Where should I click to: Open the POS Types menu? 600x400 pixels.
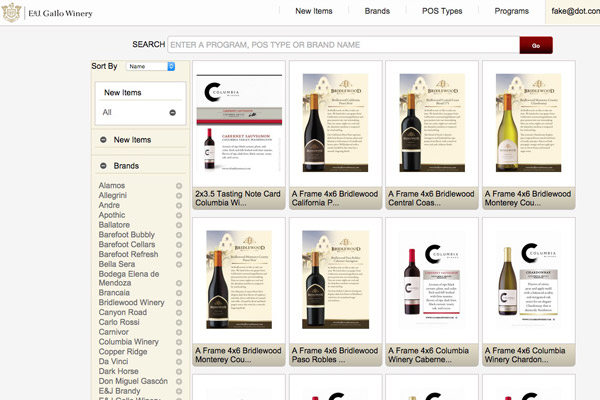tap(442, 11)
